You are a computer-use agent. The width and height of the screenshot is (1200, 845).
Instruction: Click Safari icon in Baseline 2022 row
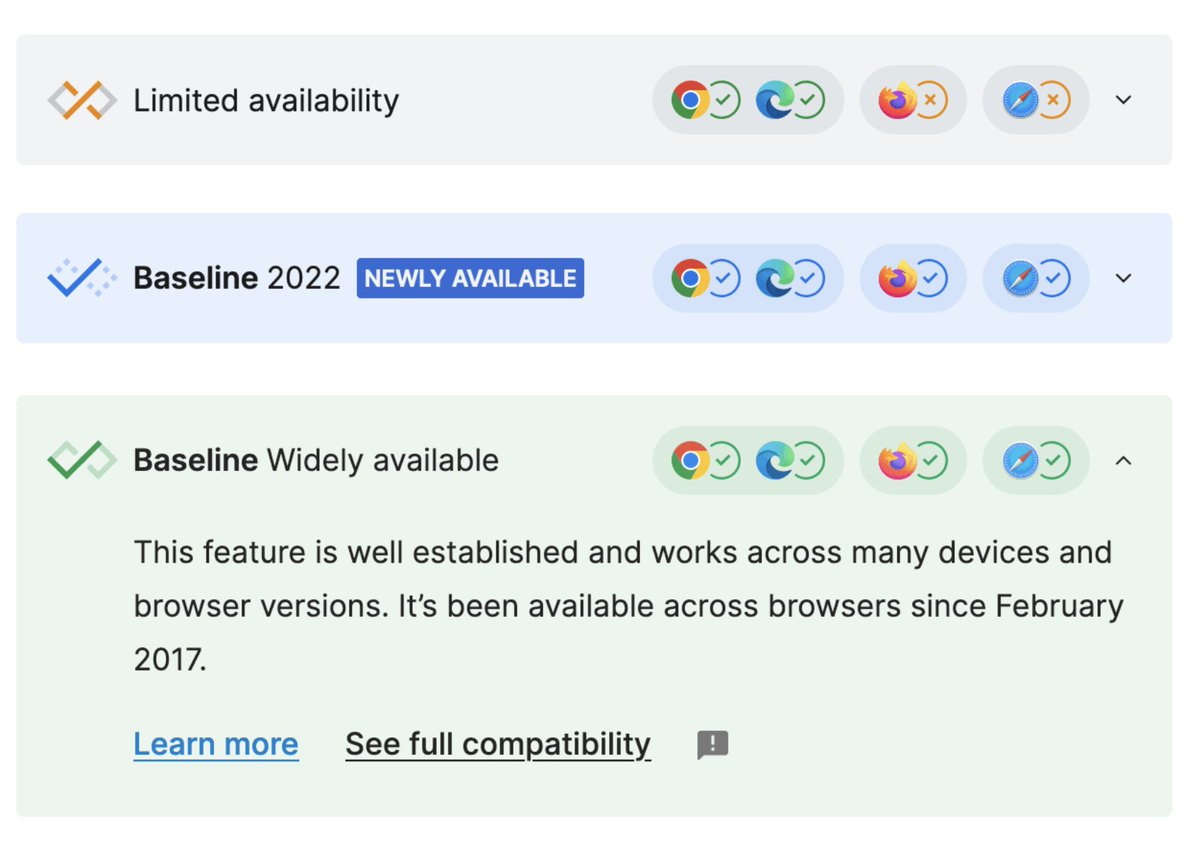(x=1021, y=279)
